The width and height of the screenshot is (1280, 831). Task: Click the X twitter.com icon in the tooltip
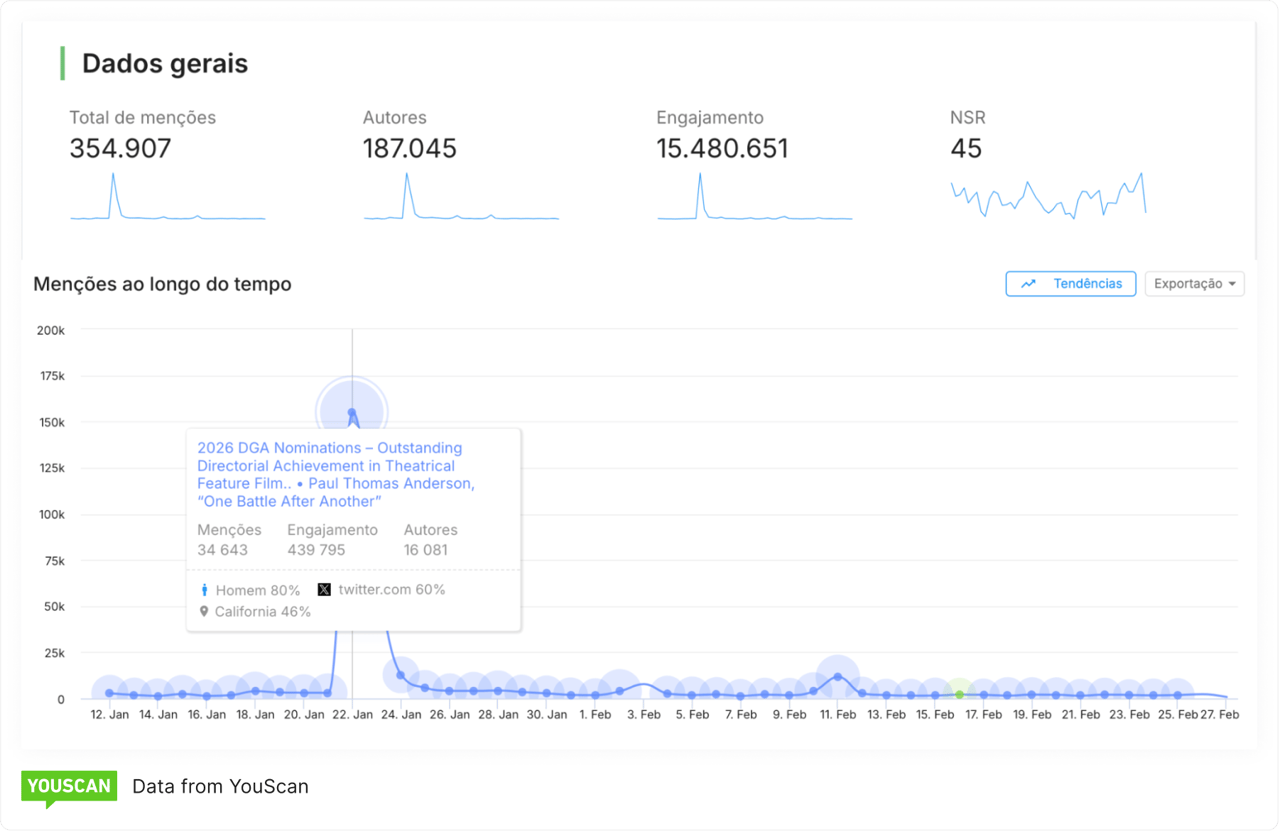(323, 589)
